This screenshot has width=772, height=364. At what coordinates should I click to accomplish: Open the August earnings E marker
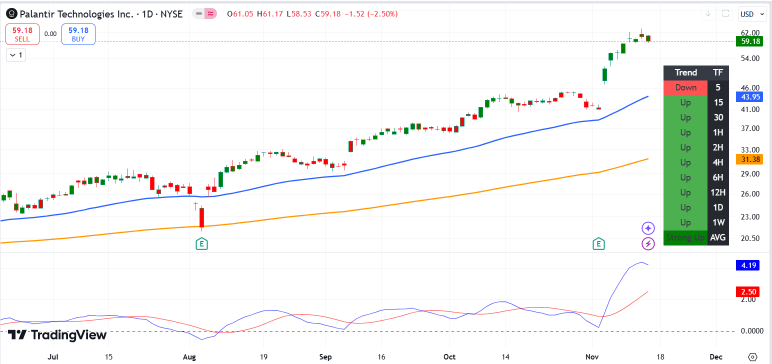(x=201, y=243)
